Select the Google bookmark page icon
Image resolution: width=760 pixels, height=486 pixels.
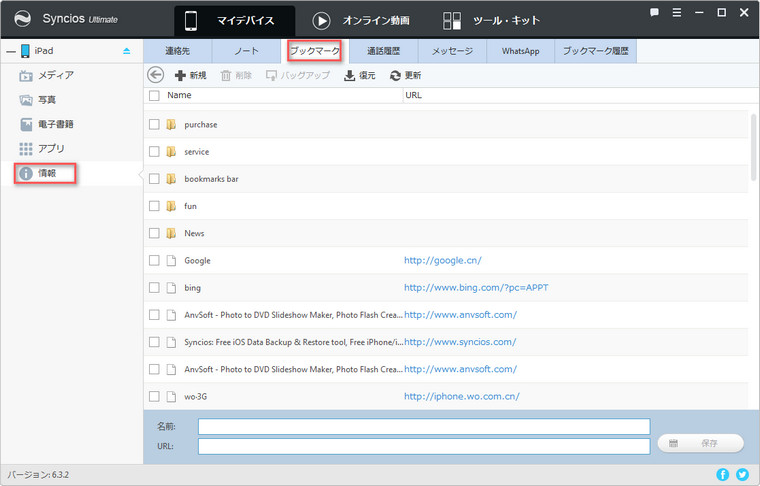171,261
